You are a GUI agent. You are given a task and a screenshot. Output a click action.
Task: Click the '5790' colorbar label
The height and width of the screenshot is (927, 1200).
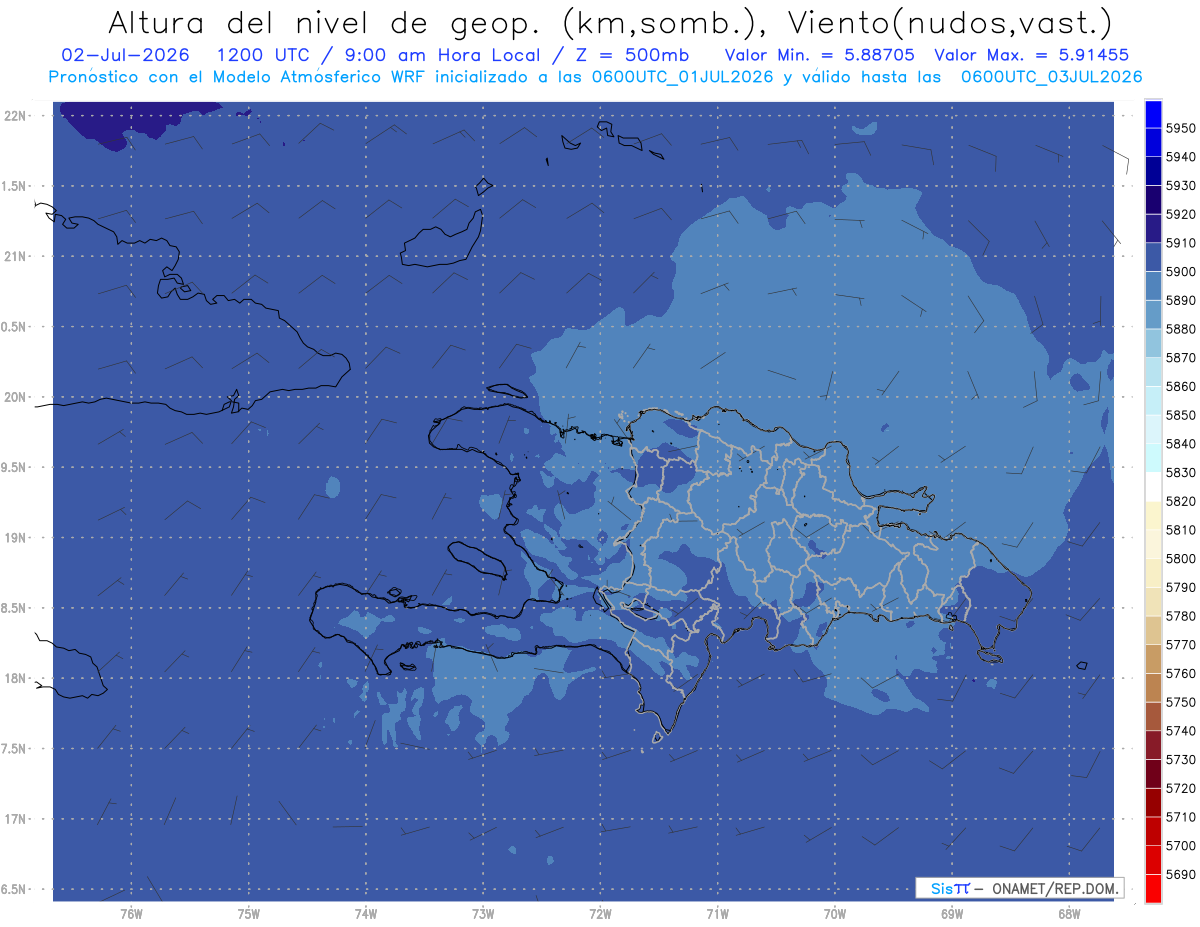pos(1181,587)
